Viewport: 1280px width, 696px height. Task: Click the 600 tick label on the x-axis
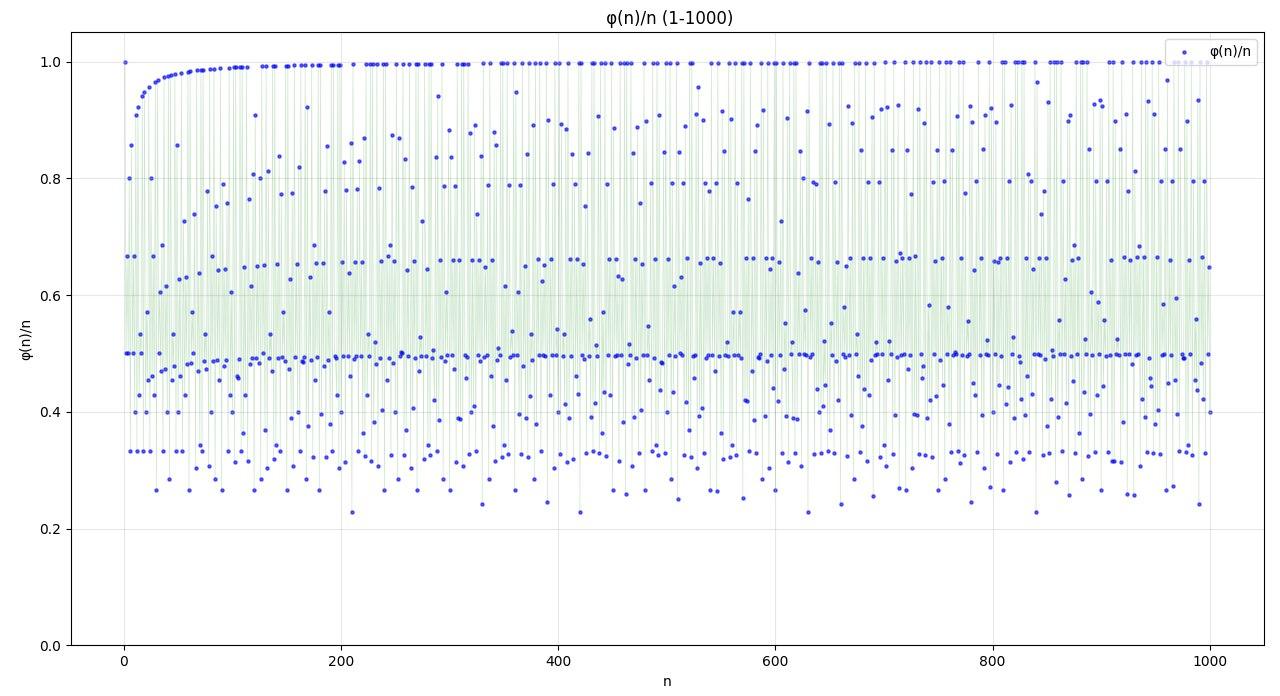point(776,661)
